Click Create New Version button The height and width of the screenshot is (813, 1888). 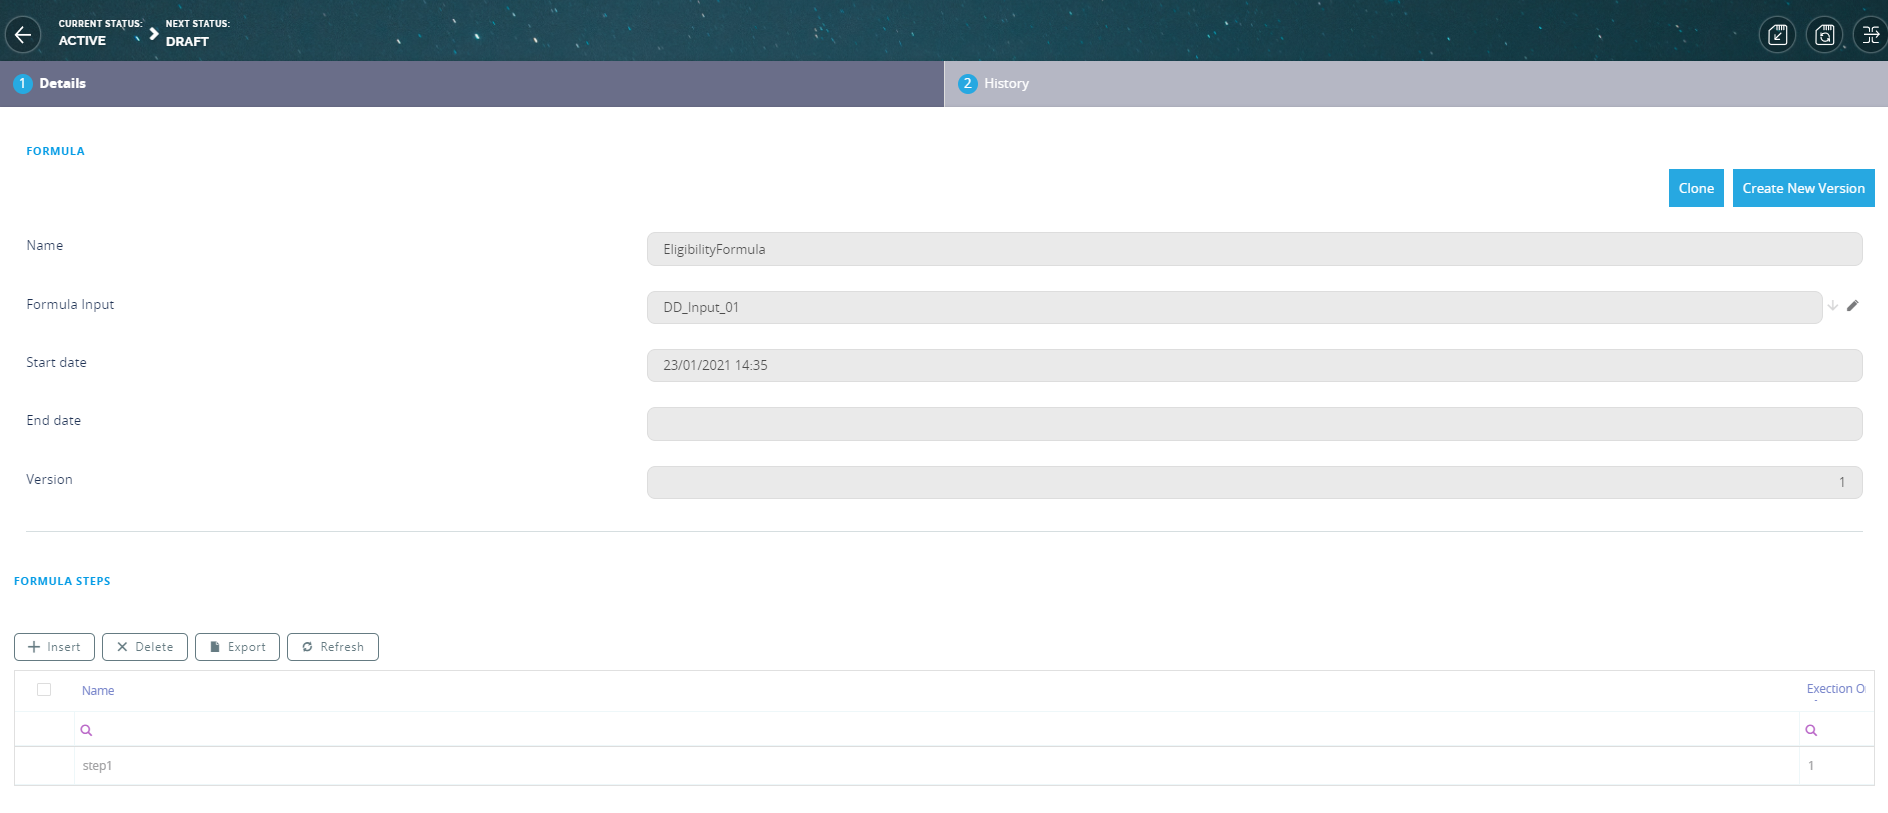pyautogui.click(x=1803, y=188)
